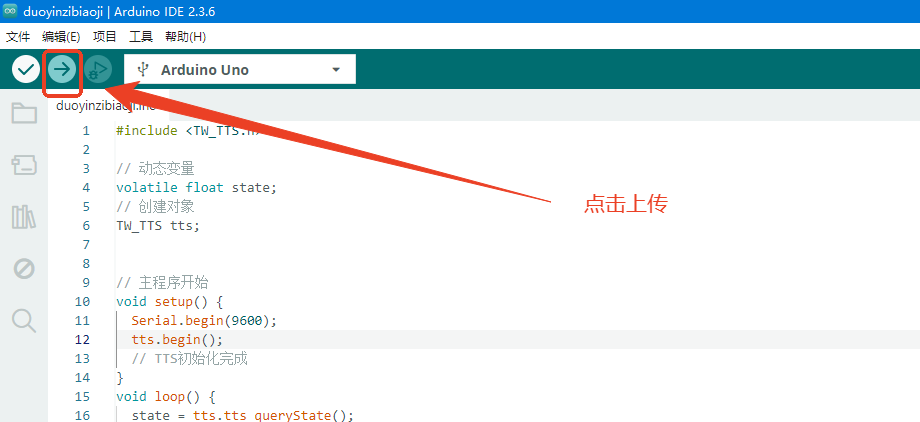Click the line volatile float state;
The height and width of the screenshot is (422, 920).
(196, 187)
